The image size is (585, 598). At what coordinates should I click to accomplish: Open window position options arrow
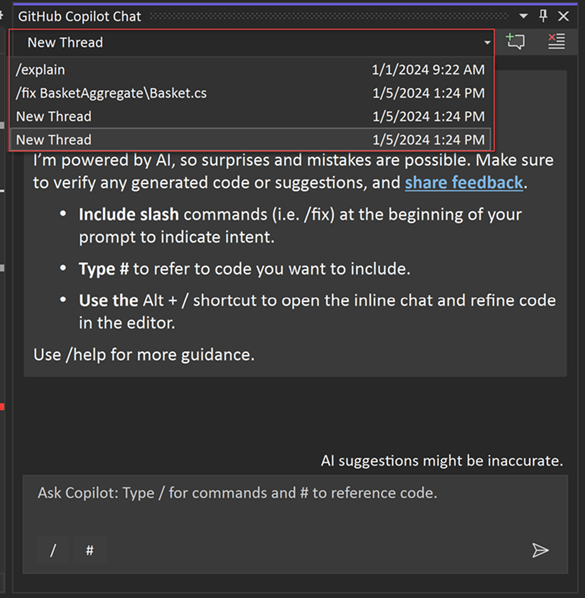[524, 16]
